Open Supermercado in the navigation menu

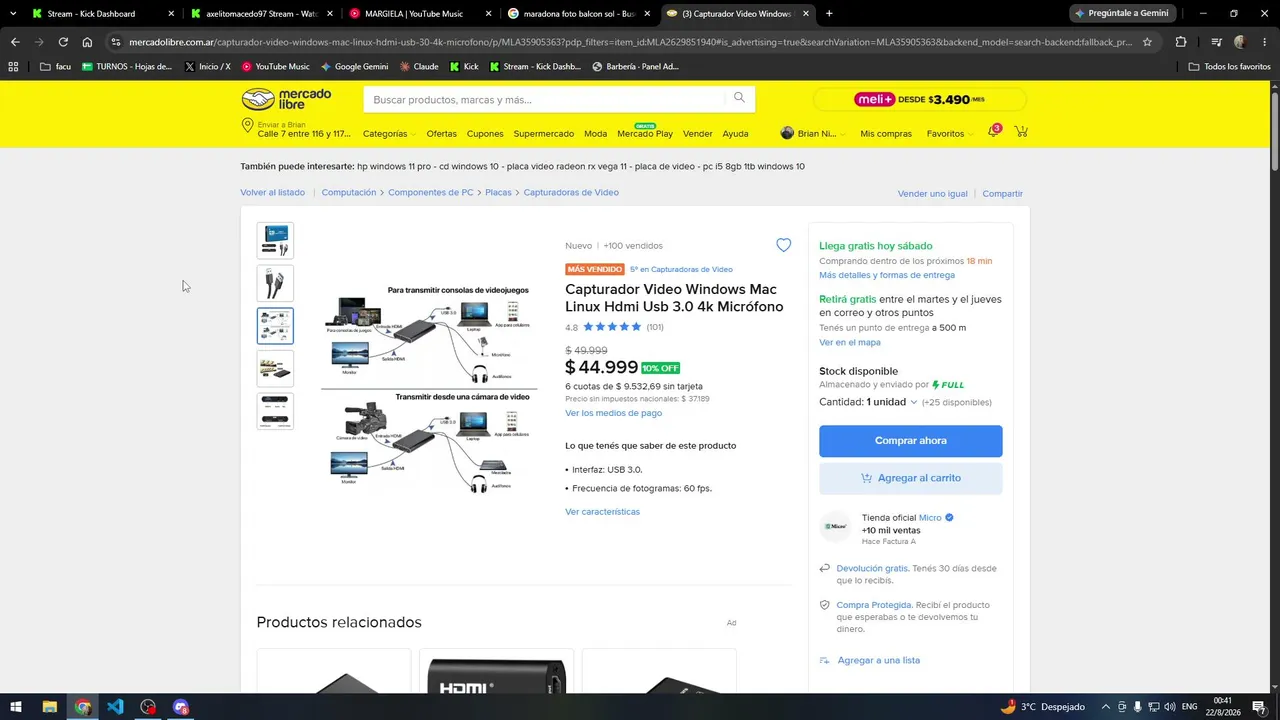point(544,133)
